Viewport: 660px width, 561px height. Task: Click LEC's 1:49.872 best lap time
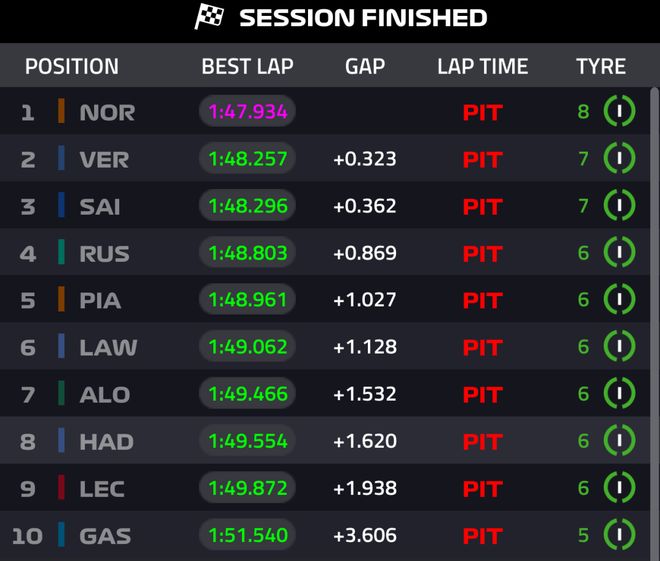248,488
